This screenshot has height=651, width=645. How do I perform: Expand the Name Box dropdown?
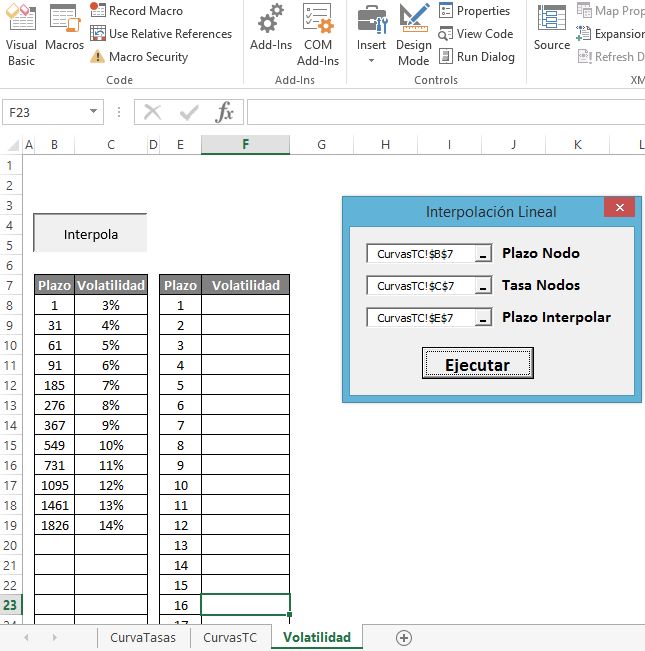pyautogui.click(x=93, y=111)
